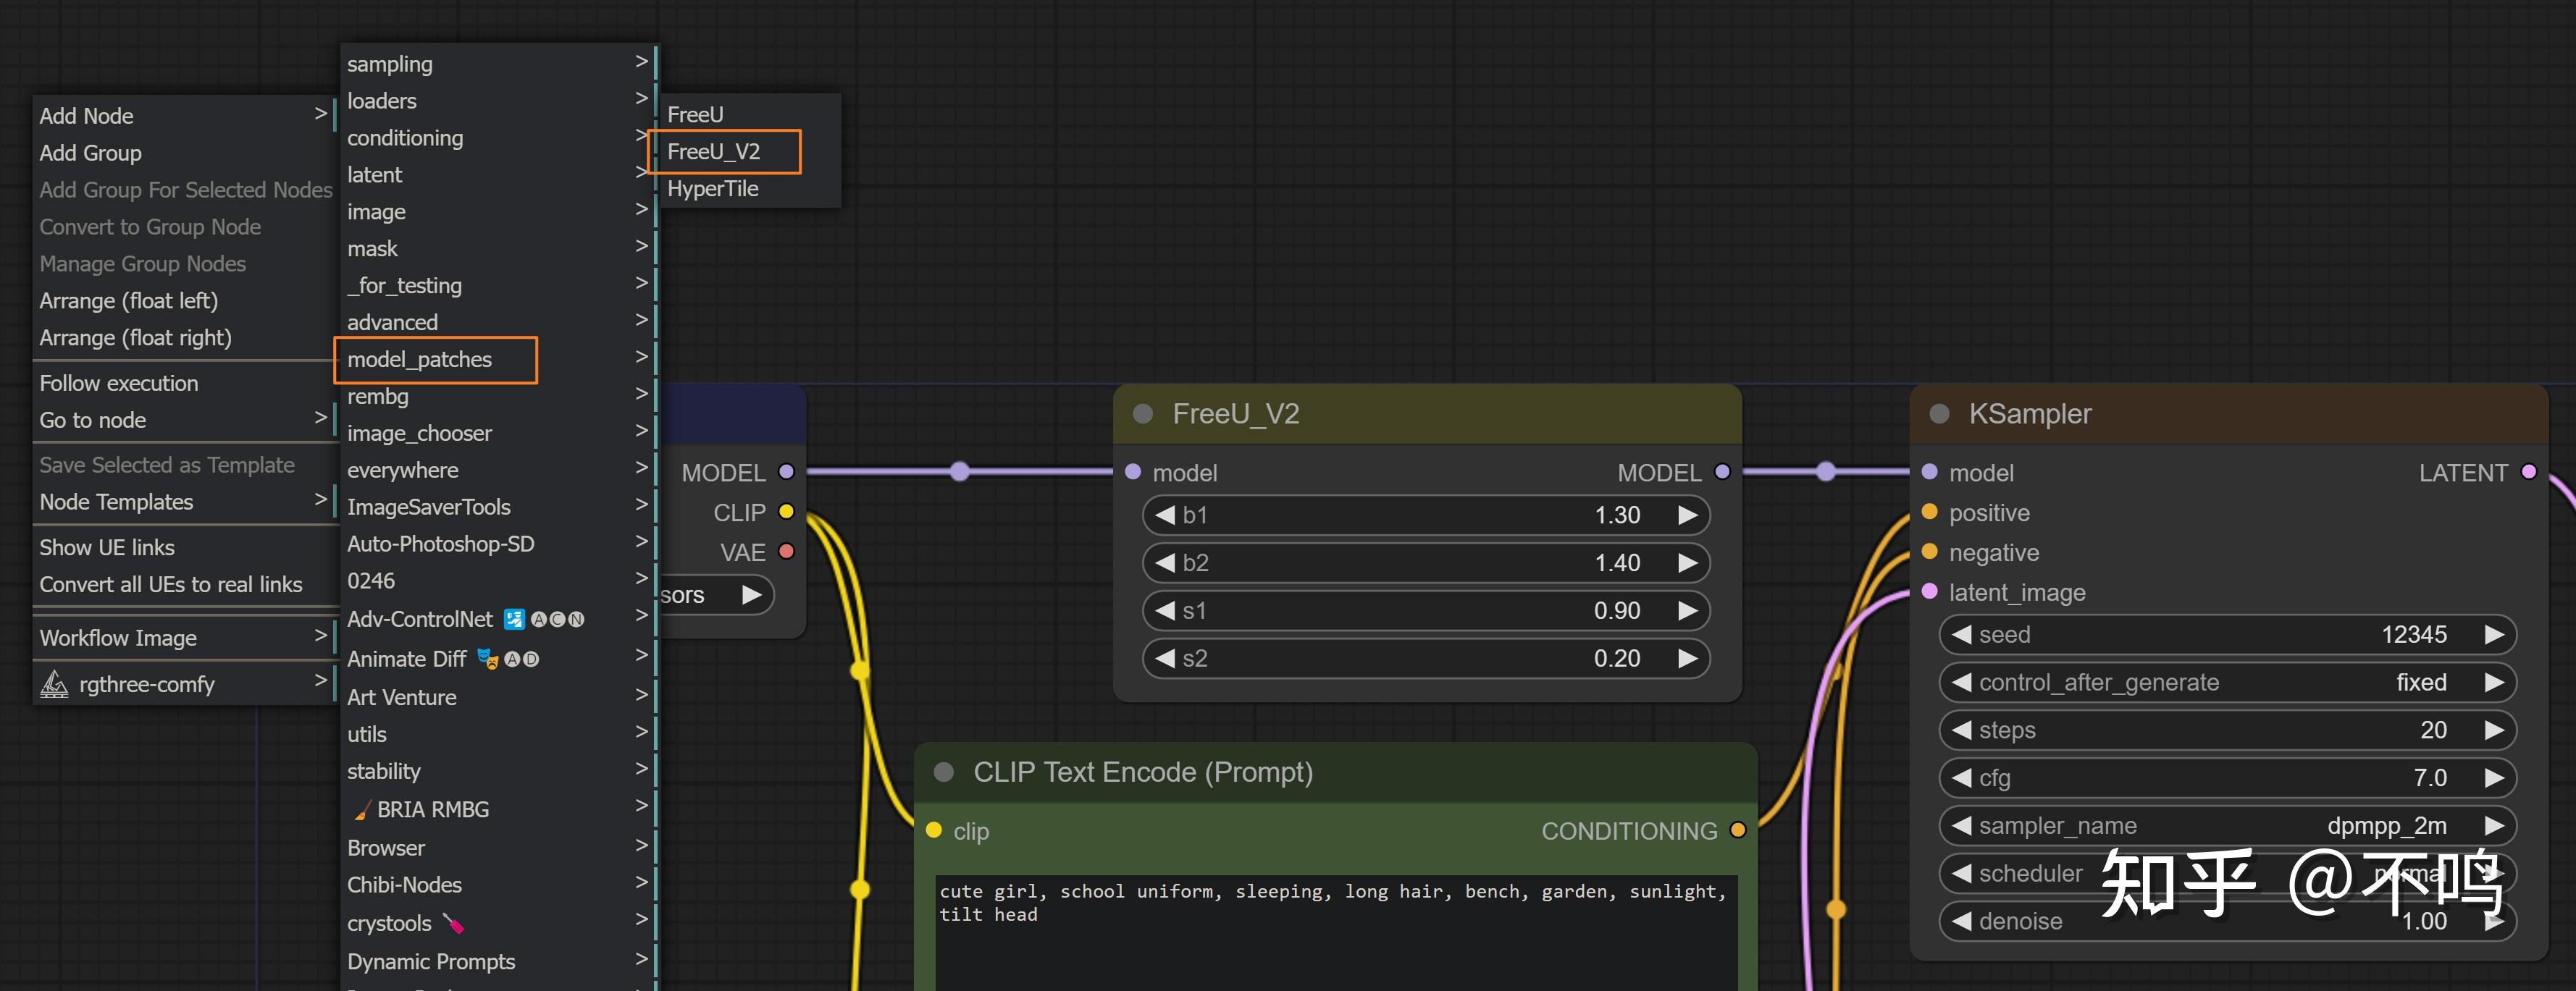Click the FreeU_V2 MODEL output socket
The image size is (2576, 991).
1722,472
